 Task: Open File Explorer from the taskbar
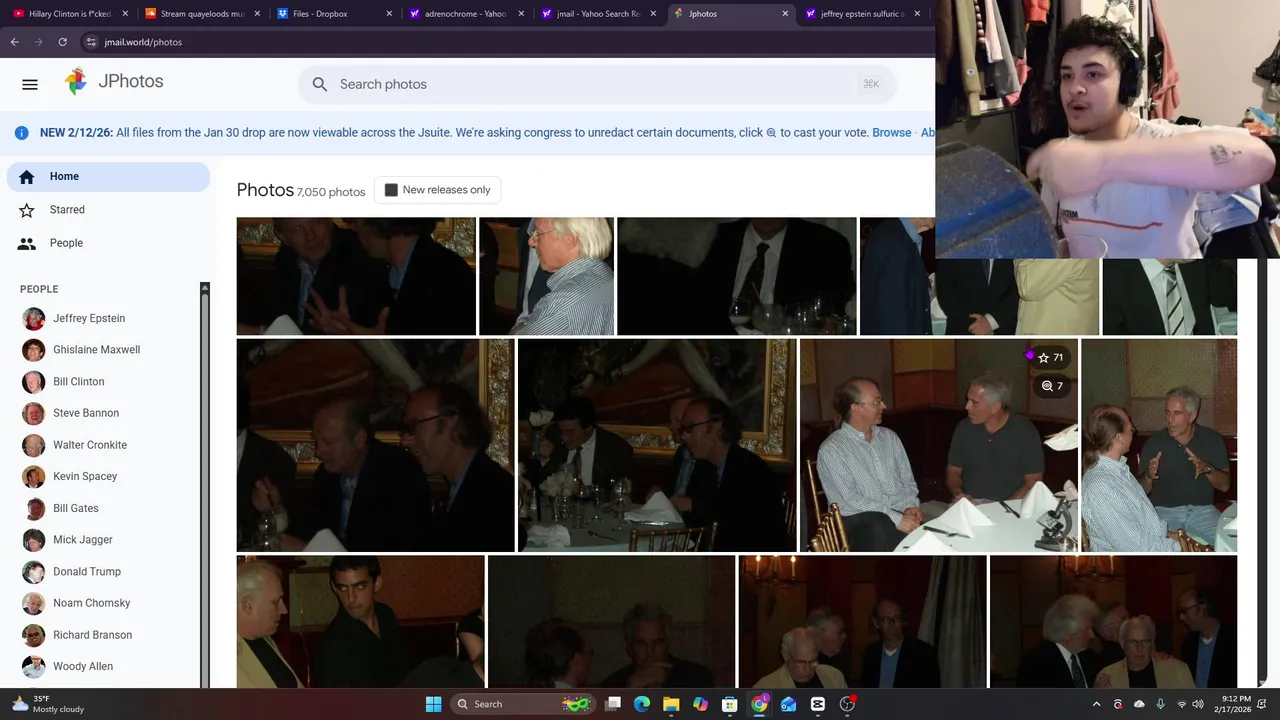click(671, 705)
